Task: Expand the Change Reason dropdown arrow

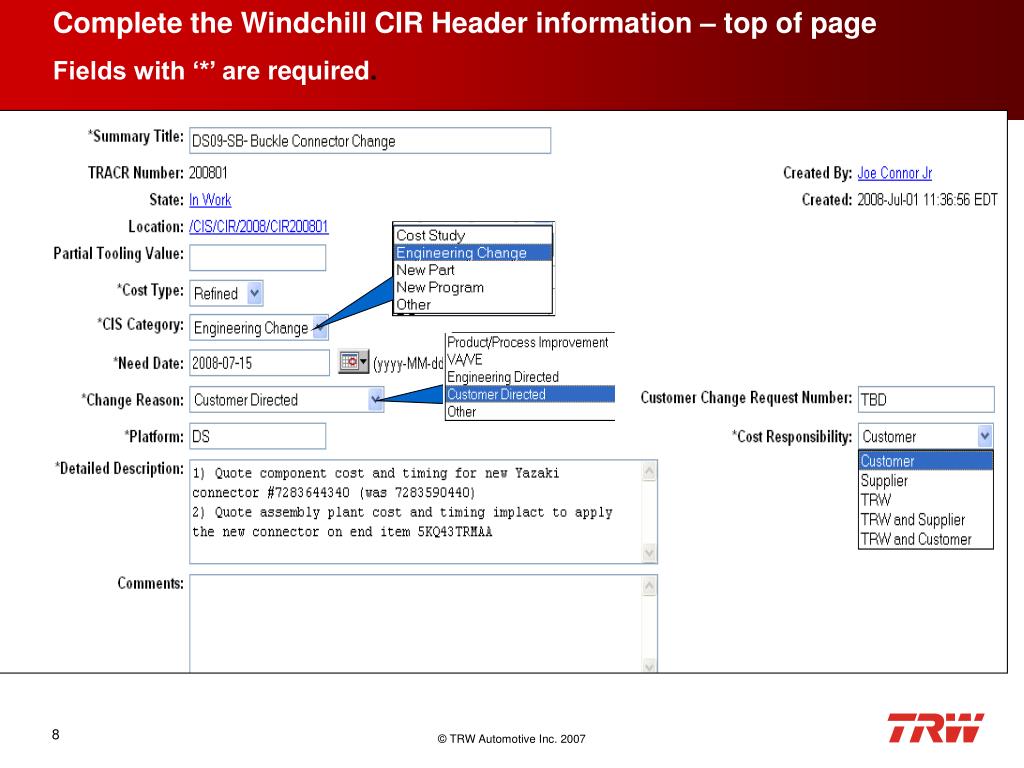Action: tap(376, 400)
